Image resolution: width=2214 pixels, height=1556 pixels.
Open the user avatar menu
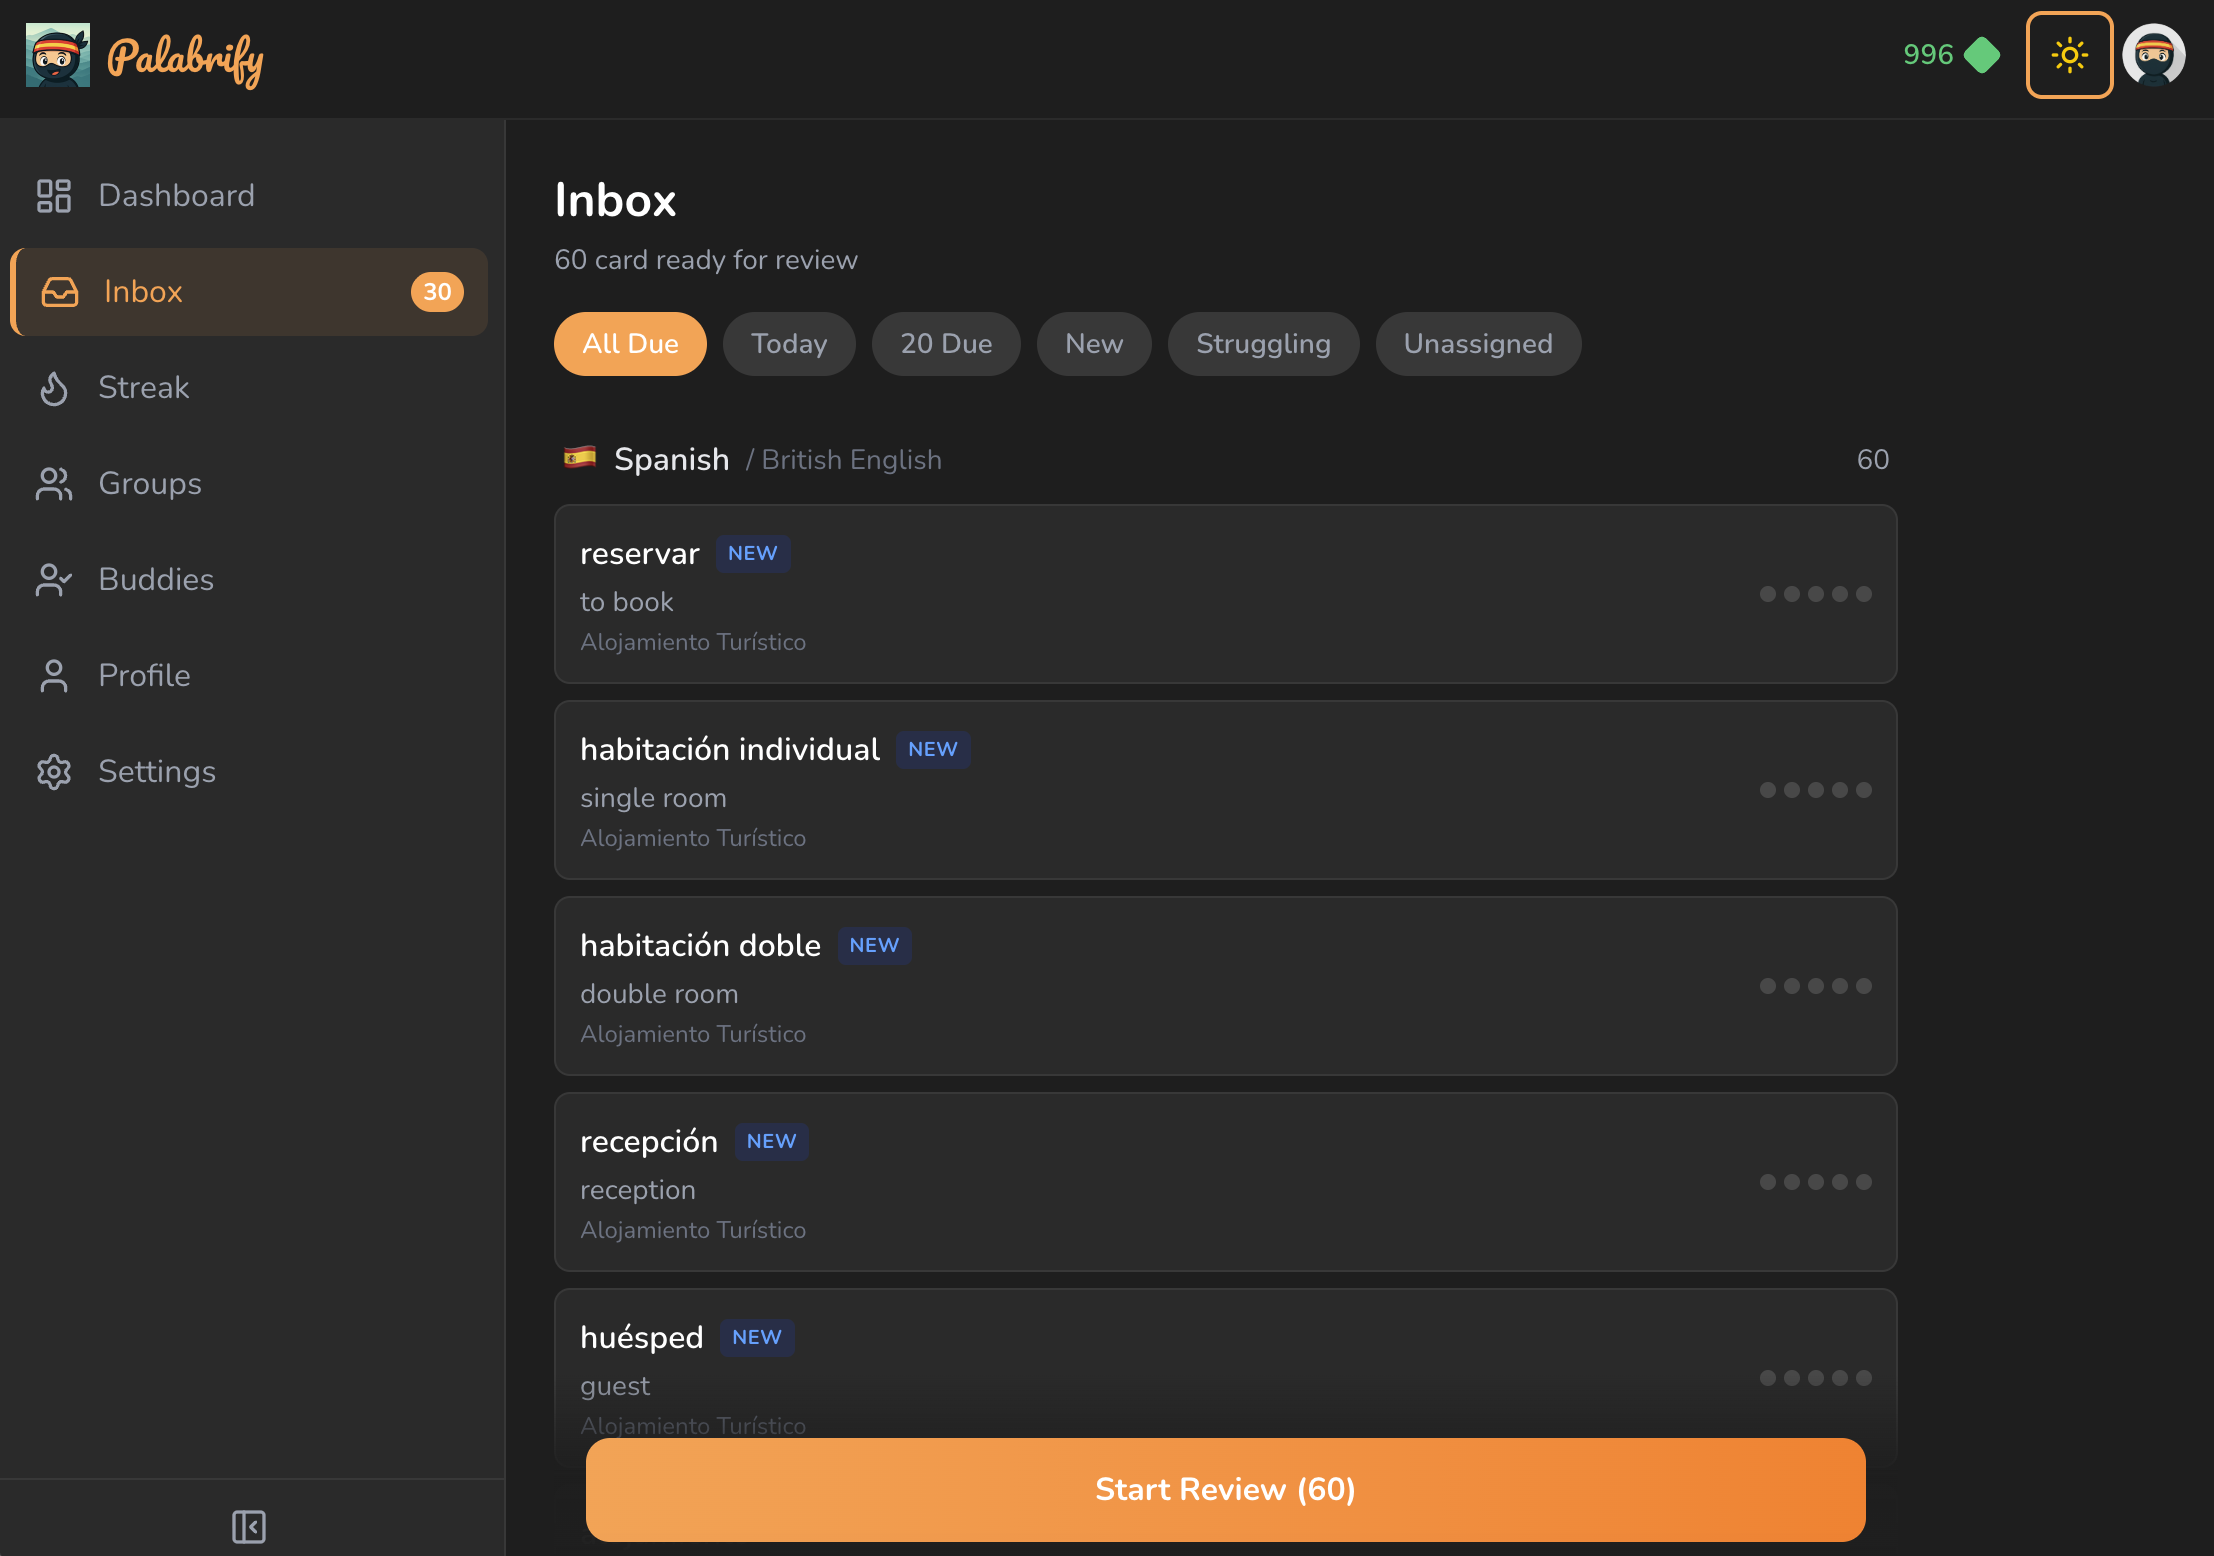click(2154, 55)
